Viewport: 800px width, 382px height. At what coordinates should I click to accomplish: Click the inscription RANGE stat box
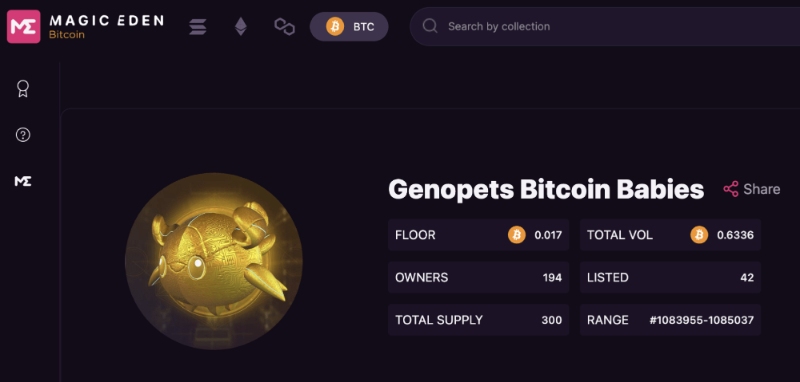[x=670, y=320]
